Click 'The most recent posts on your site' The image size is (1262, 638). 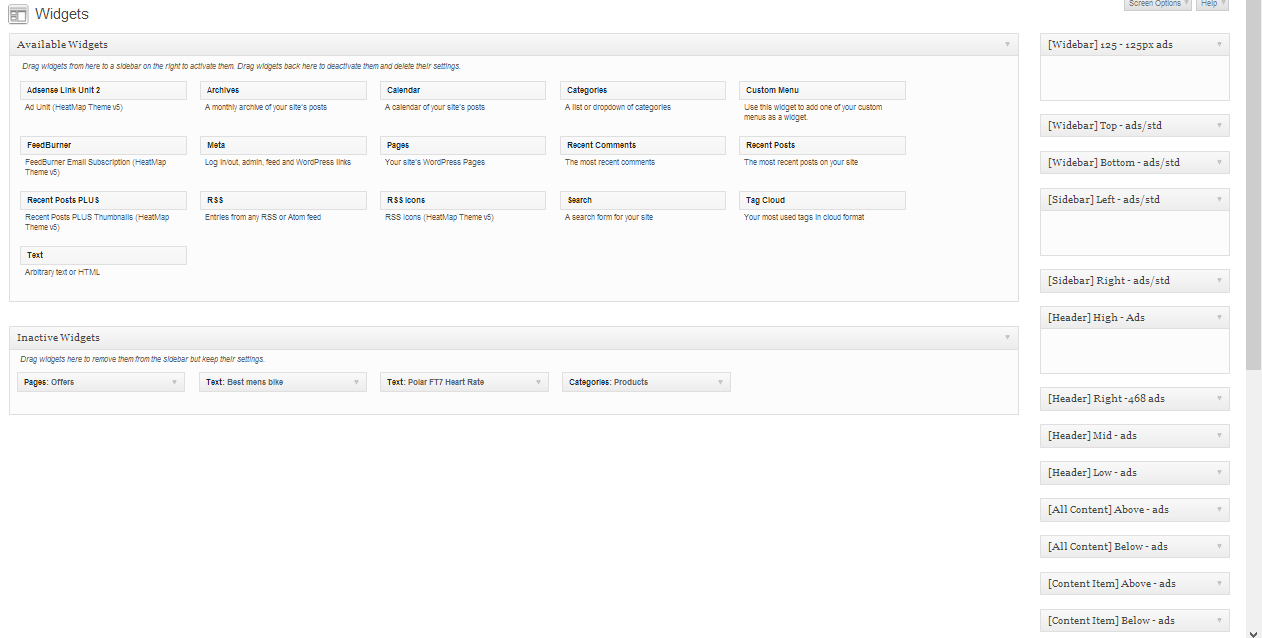801,163
